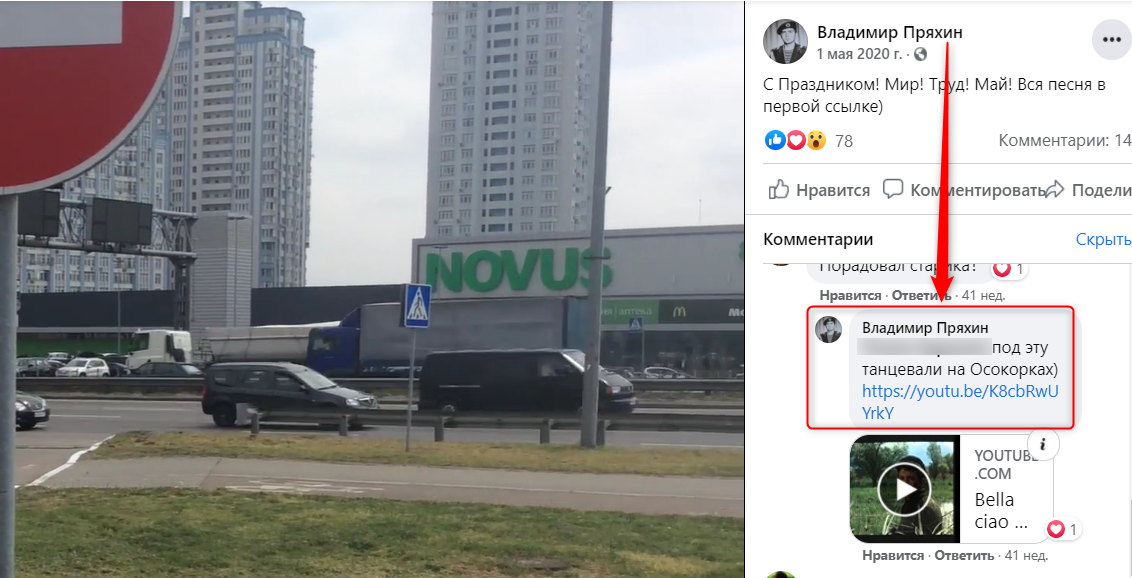This screenshot has height=578, width=1132.
Task: Click the red heart reaction icon
Action: click(x=796, y=140)
